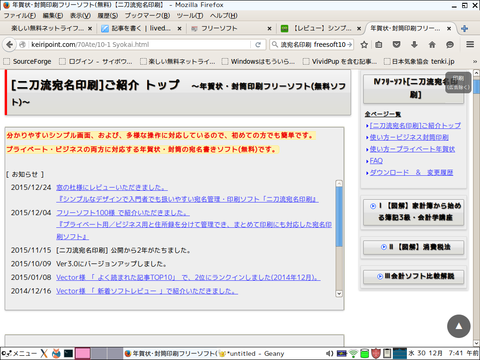Open the chat bubble toolbar icon
This screenshot has height=360, width=480.
coord(450,44)
